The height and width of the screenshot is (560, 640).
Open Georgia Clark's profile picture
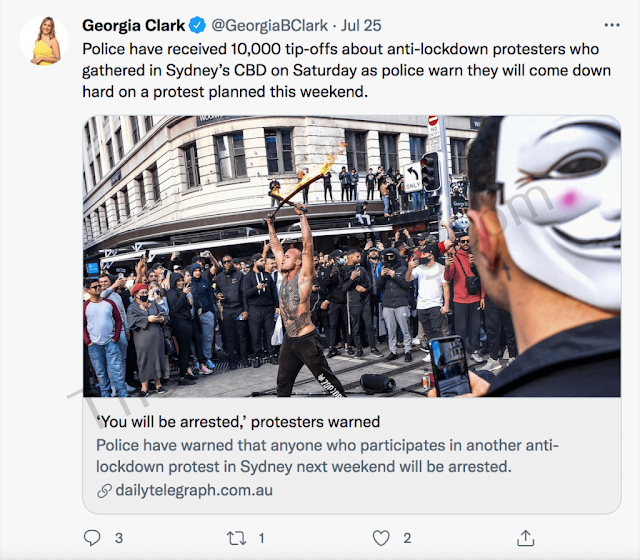(44, 41)
